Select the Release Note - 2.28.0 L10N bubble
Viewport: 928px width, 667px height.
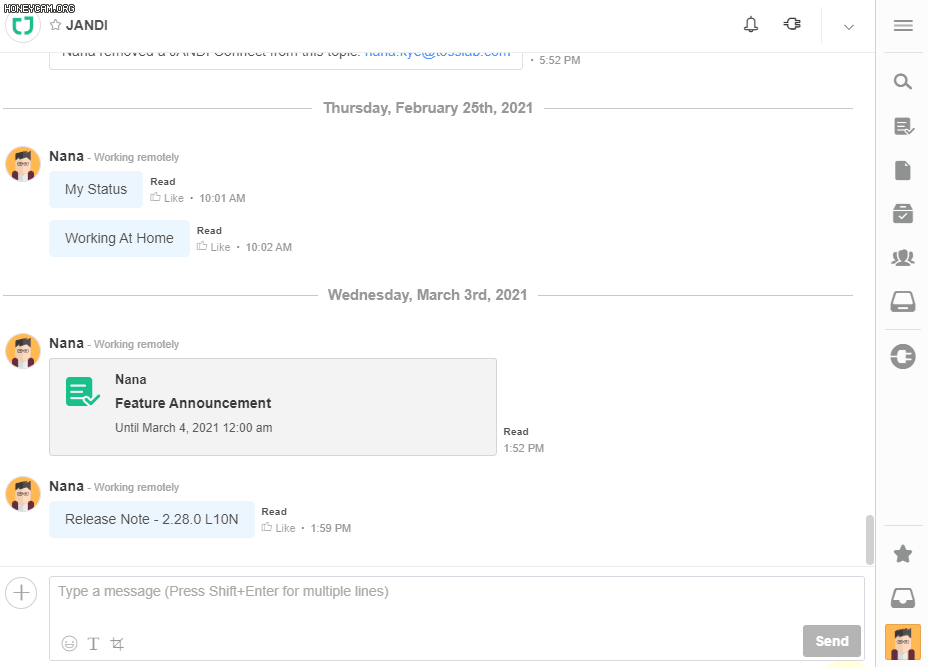click(x=152, y=520)
